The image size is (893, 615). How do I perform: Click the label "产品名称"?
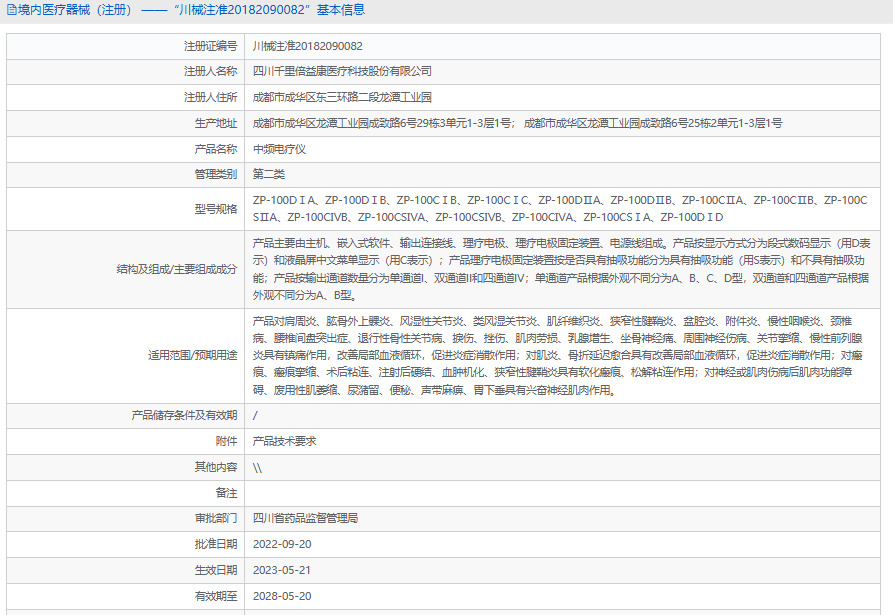click(x=216, y=149)
